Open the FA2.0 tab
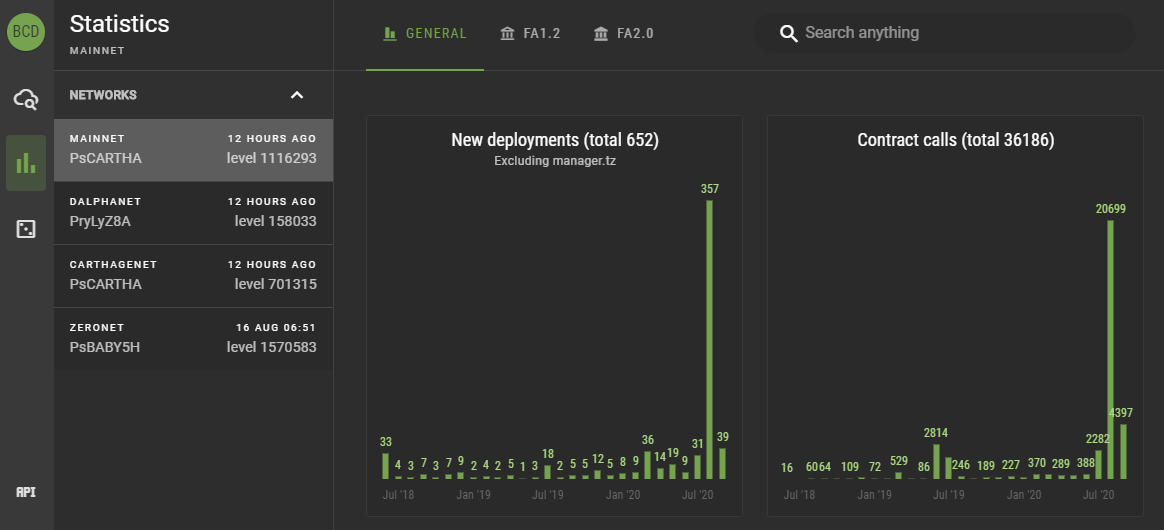 pyautogui.click(x=624, y=35)
